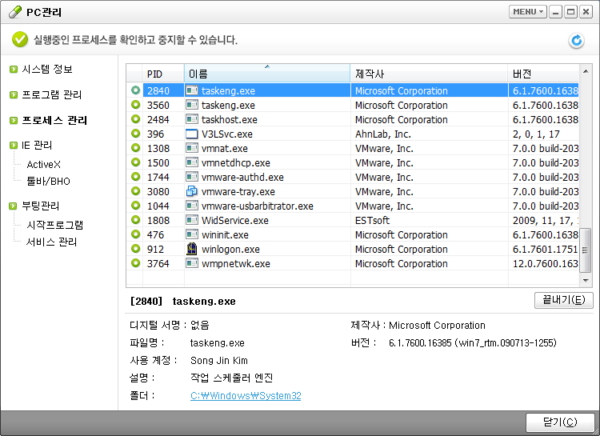Click the WidService.exe process icon
Viewport: 600px width, 436px height.
193,220
